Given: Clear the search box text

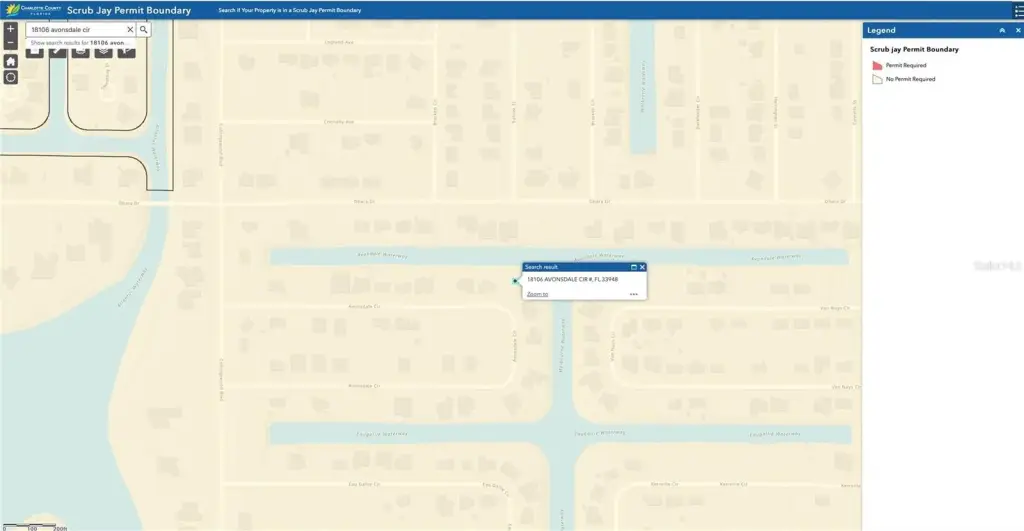Looking at the screenshot, I should (129, 30).
